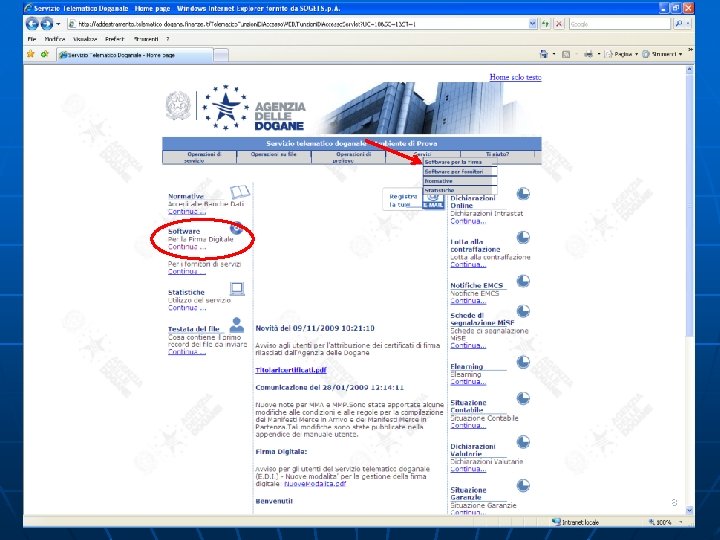Open the Modifica menu
This screenshot has width=720, height=540.
click(x=55, y=39)
